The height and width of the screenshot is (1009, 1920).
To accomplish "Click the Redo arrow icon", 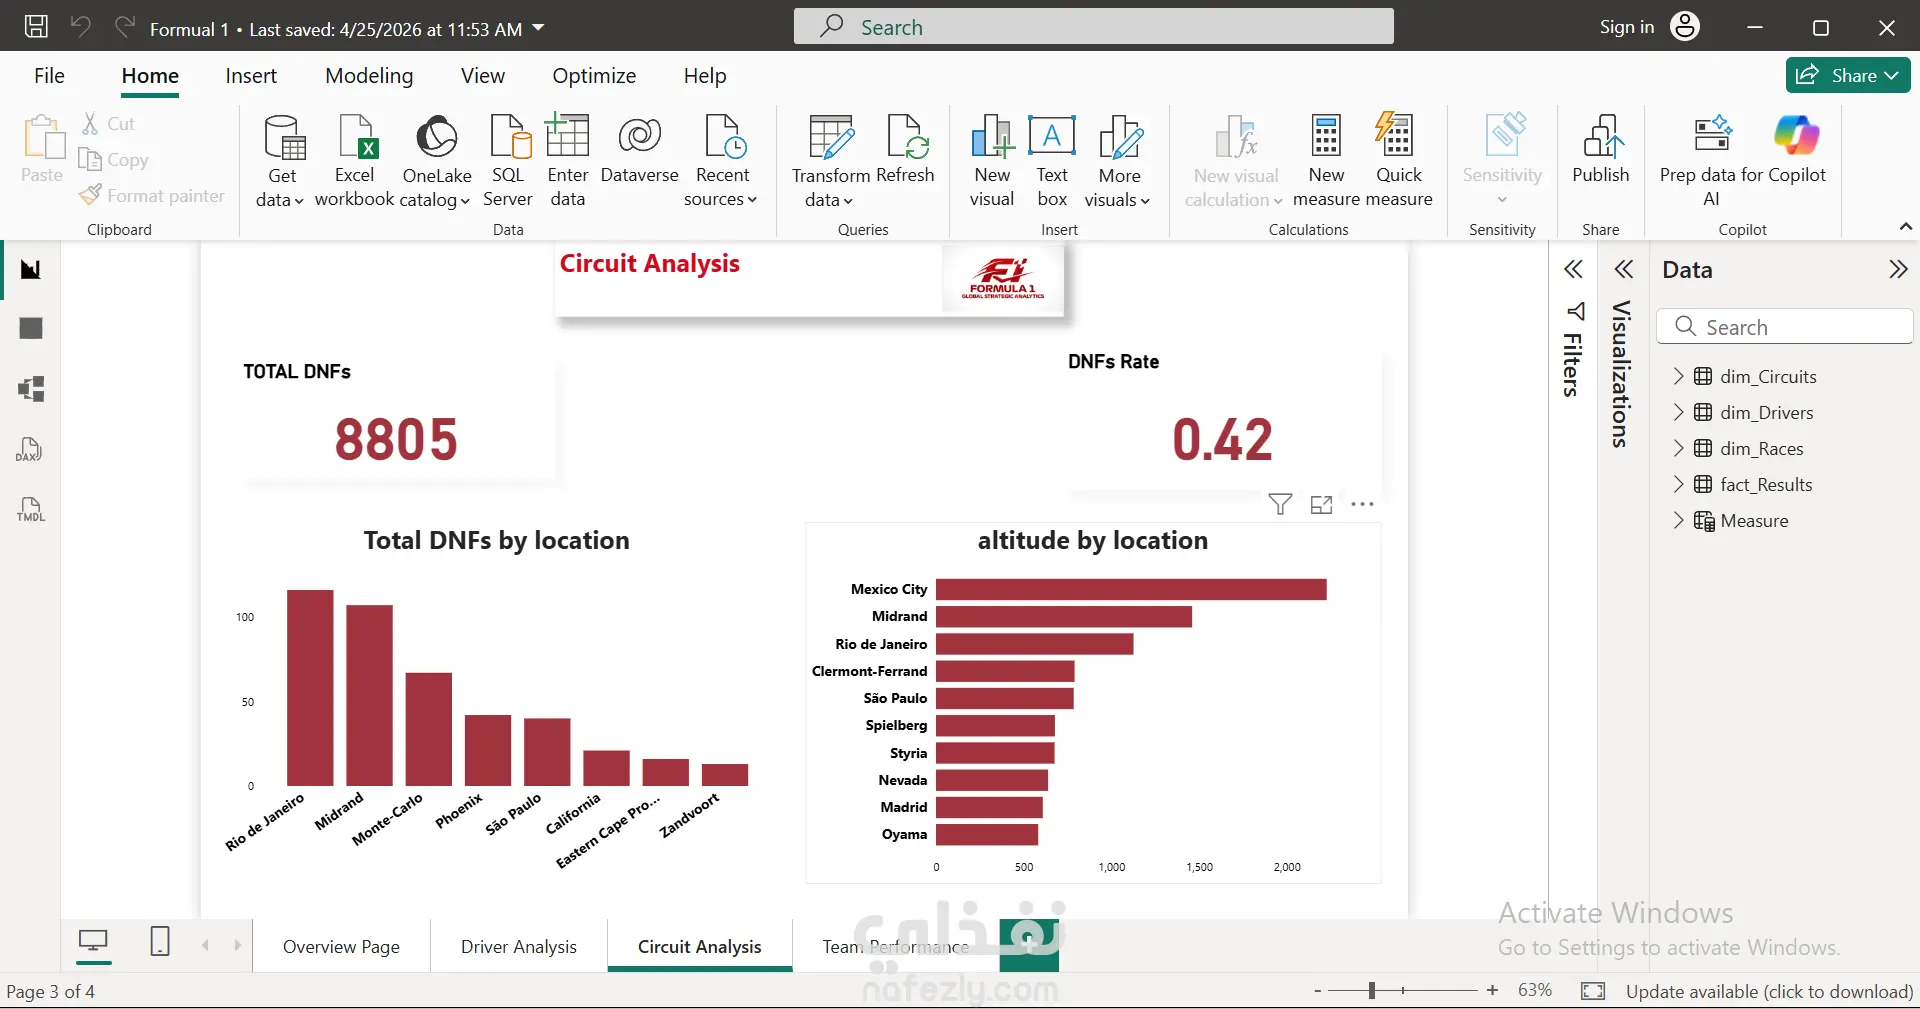I will tap(125, 27).
